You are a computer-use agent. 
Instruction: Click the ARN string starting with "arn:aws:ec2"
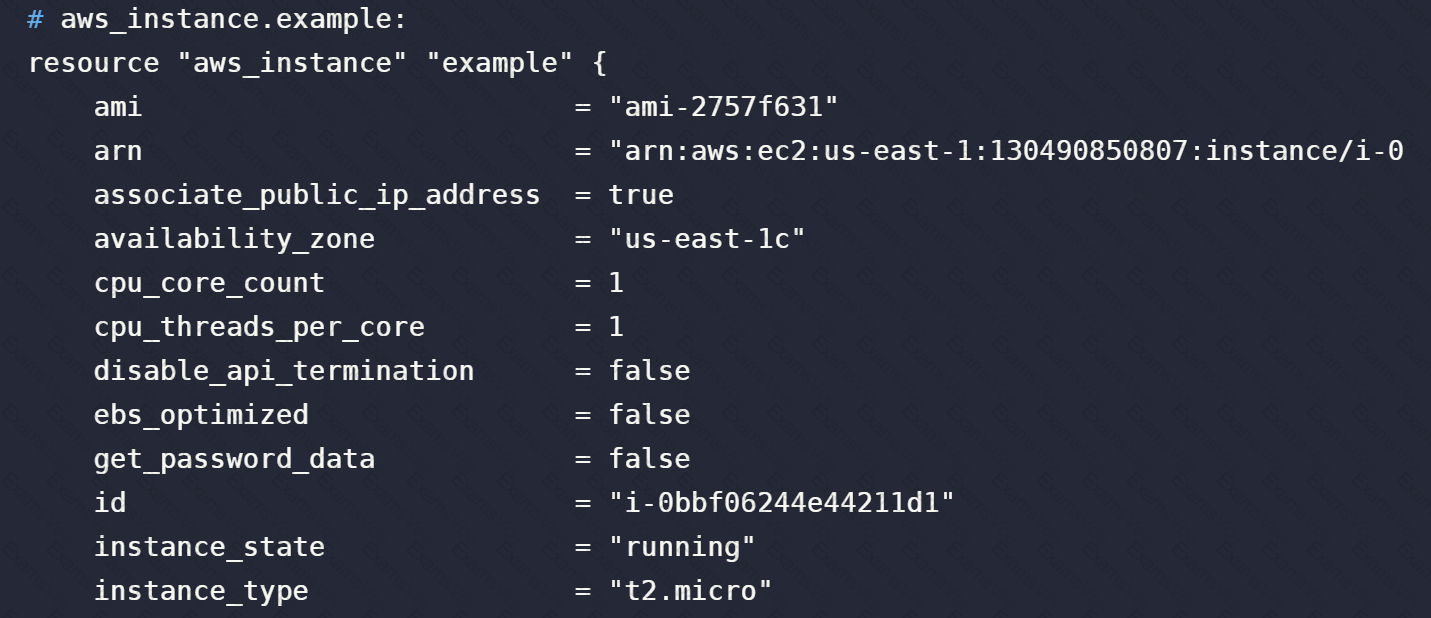pos(1006,151)
